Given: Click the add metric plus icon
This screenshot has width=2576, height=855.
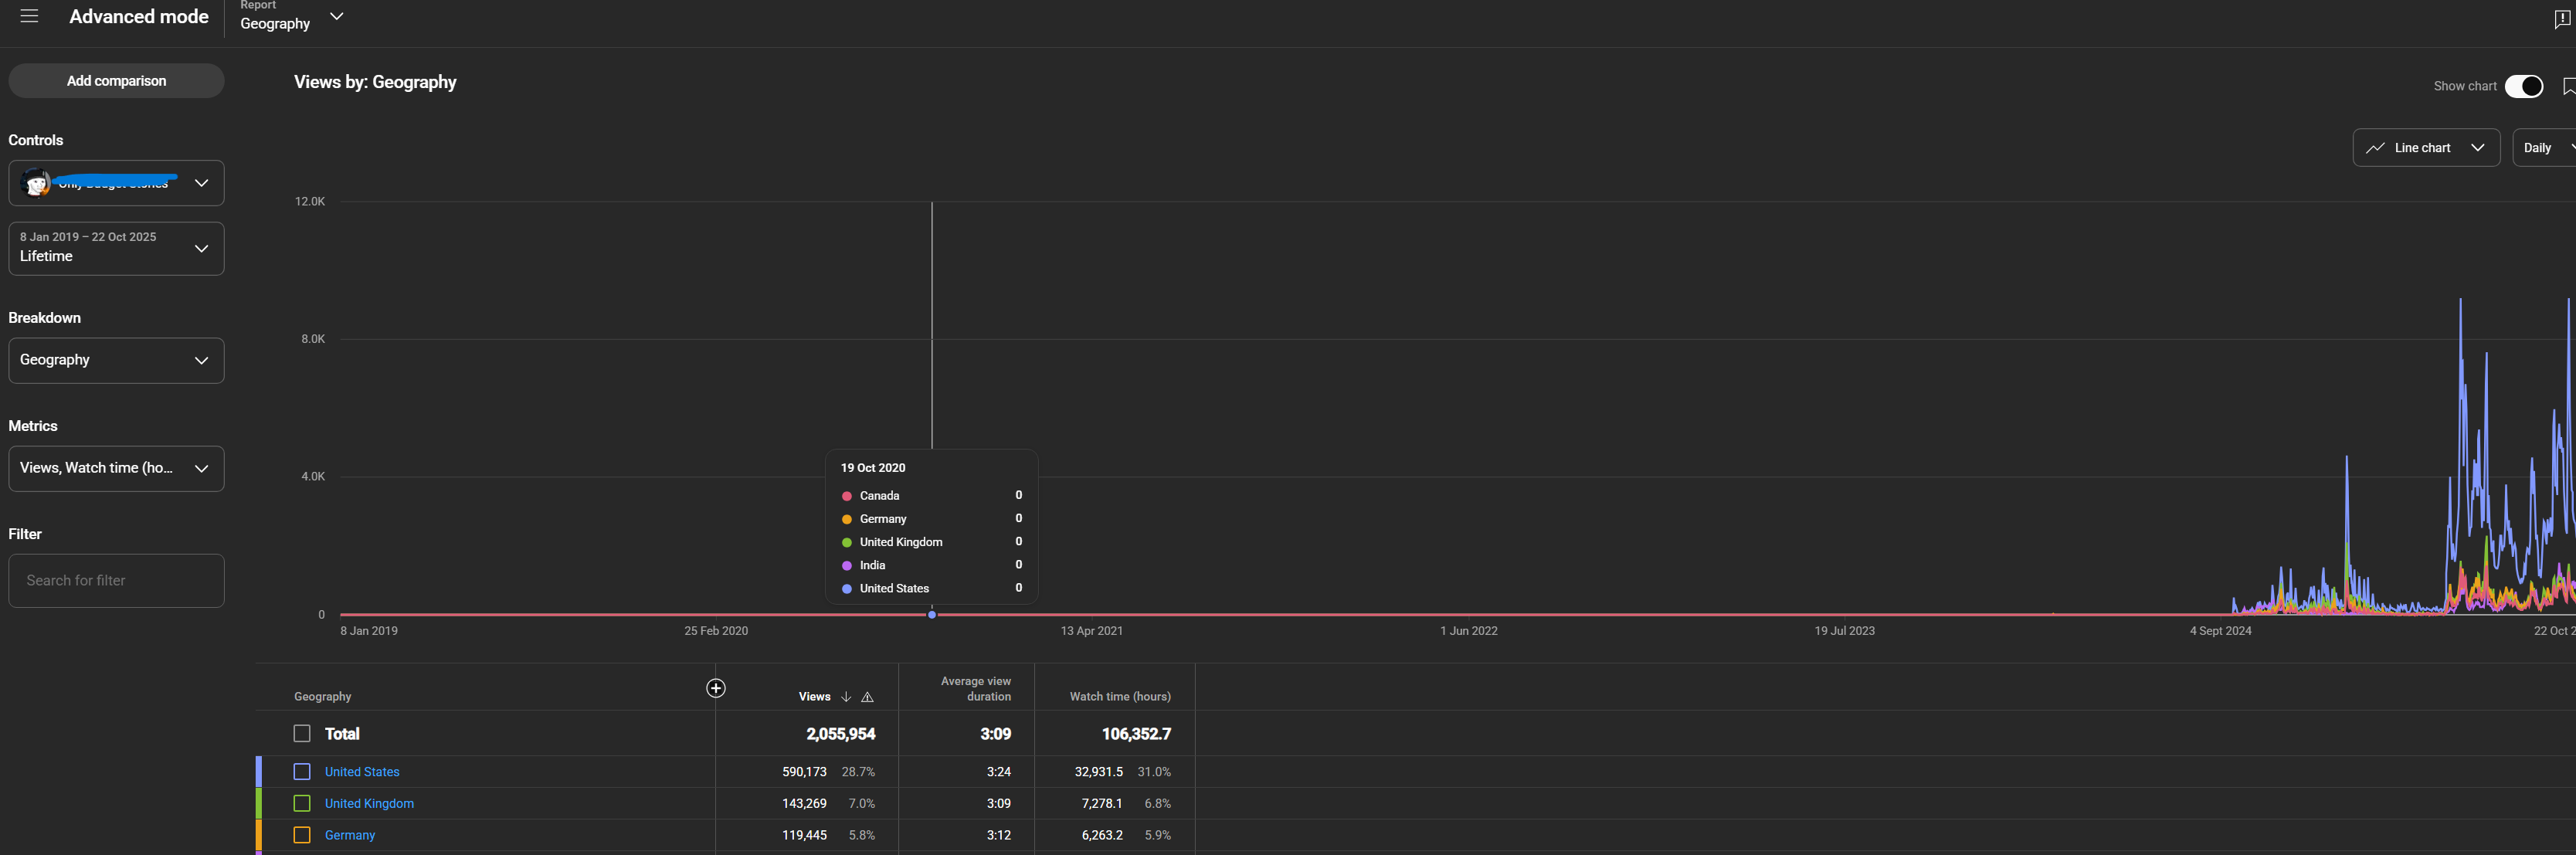Looking at the screenshot, I should (x=716, y=688).
